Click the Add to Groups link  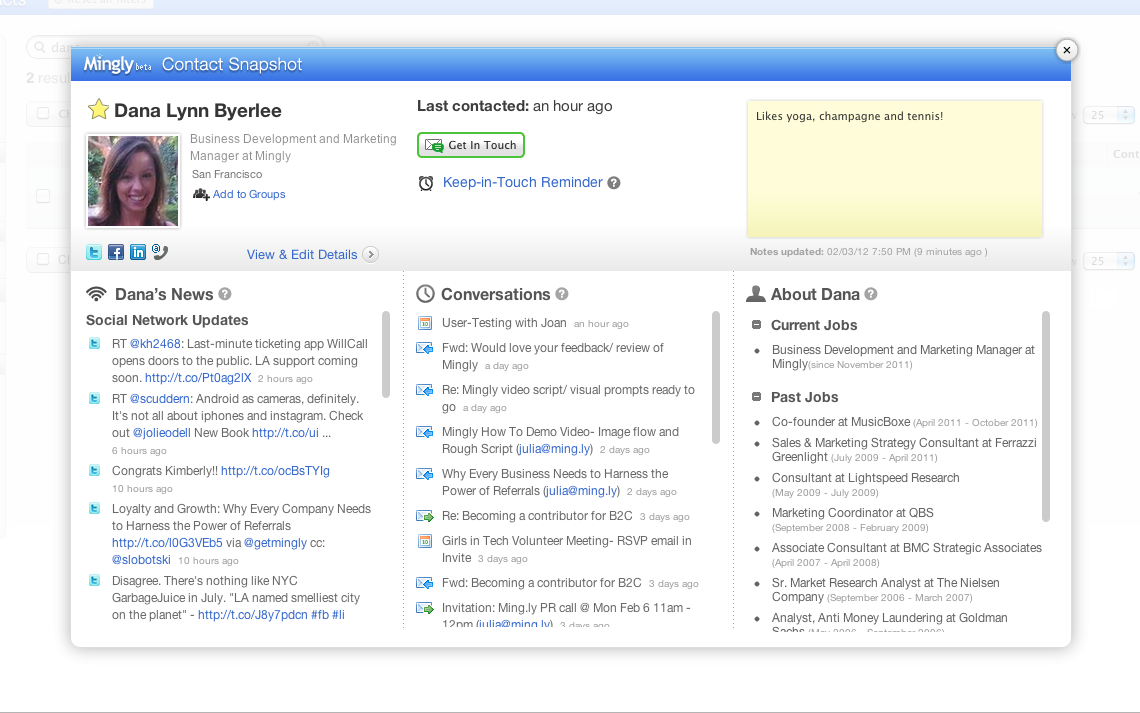pos(249,194)
